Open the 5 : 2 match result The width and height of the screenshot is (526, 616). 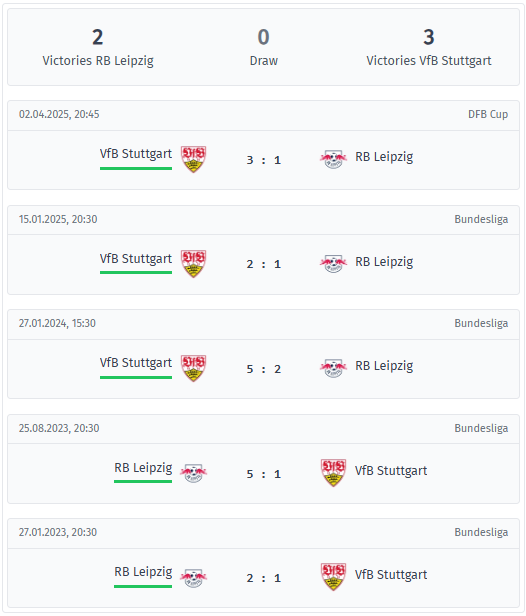point(264,369)
